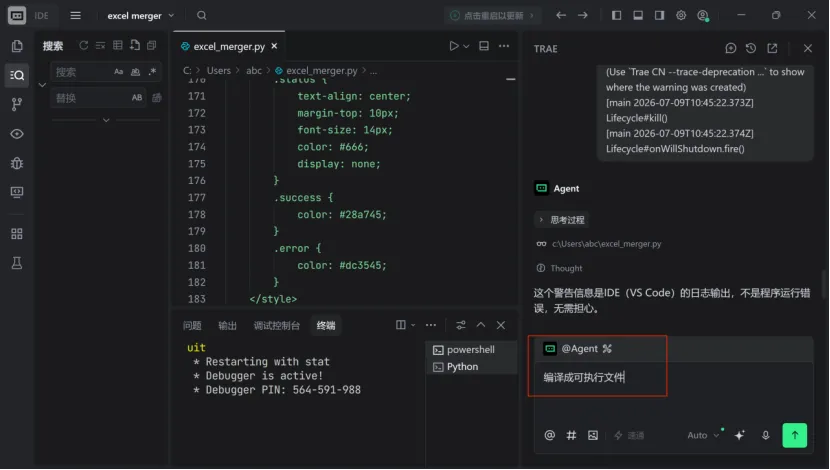Toggle the bottom panel layout
Screen dimensions: 830x470
point(638,15)
